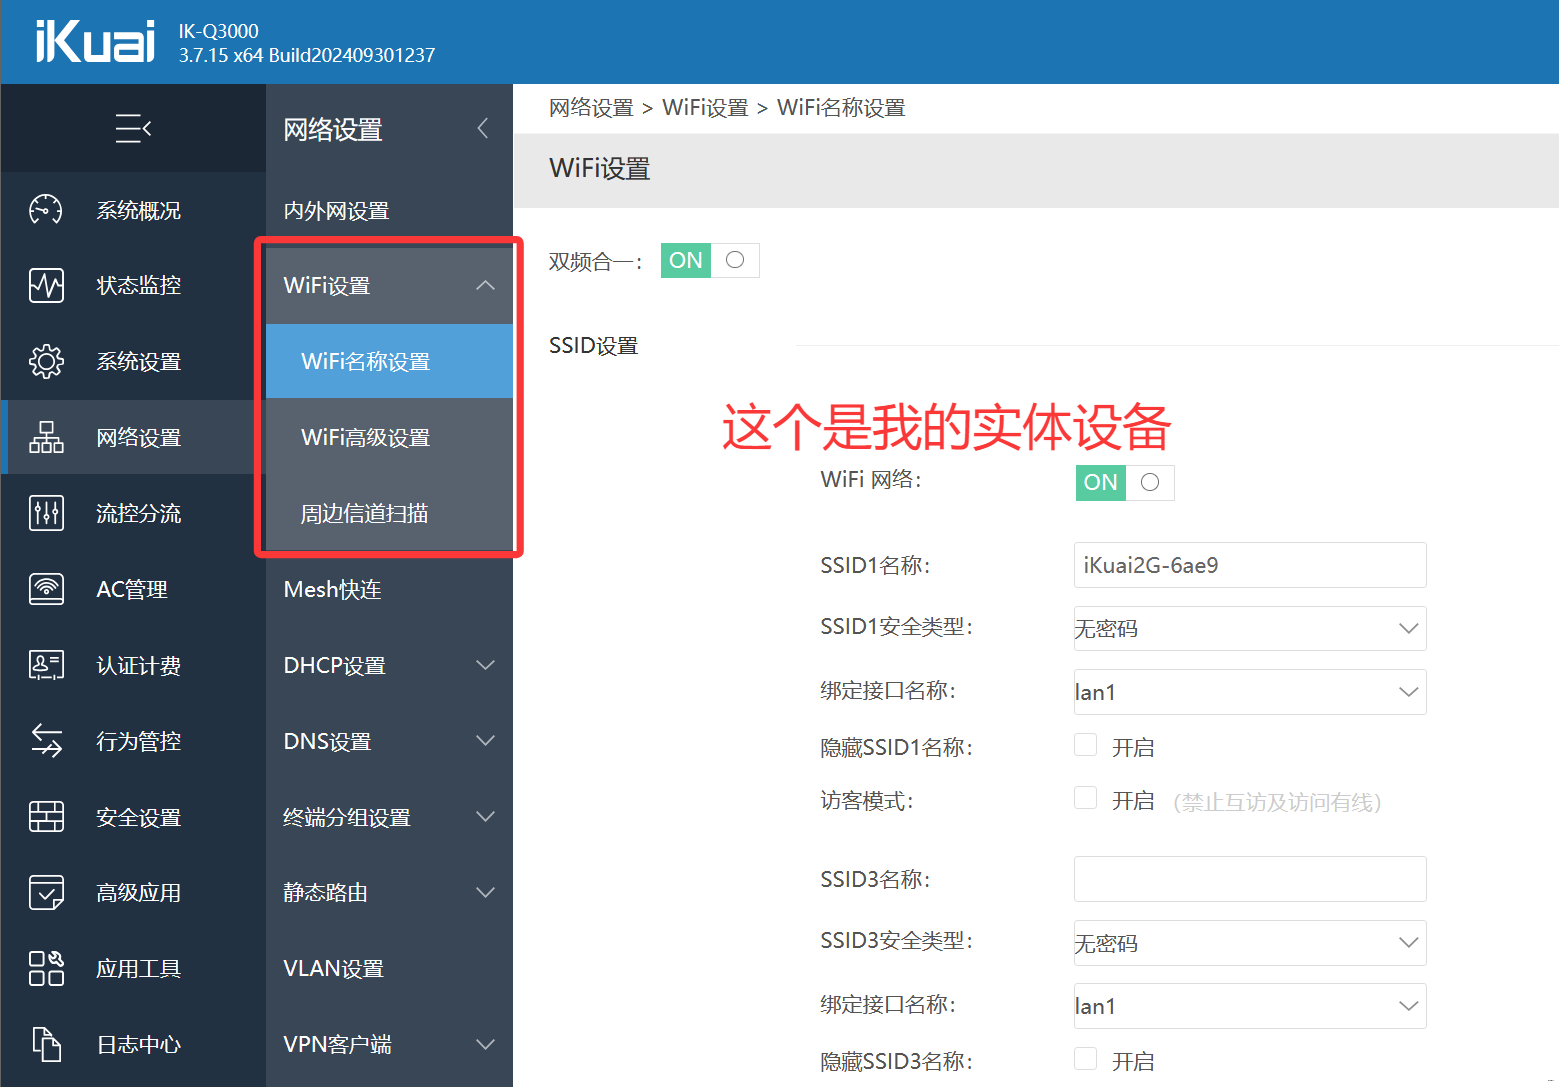Click the 网络设置 breadcrumb link

click(592, 107)
